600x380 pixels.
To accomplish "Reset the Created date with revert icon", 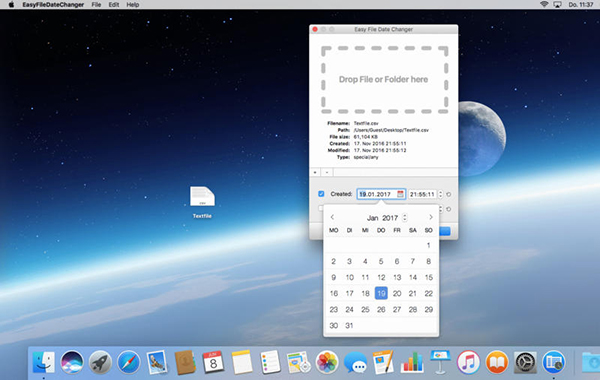I will [449, 194].
